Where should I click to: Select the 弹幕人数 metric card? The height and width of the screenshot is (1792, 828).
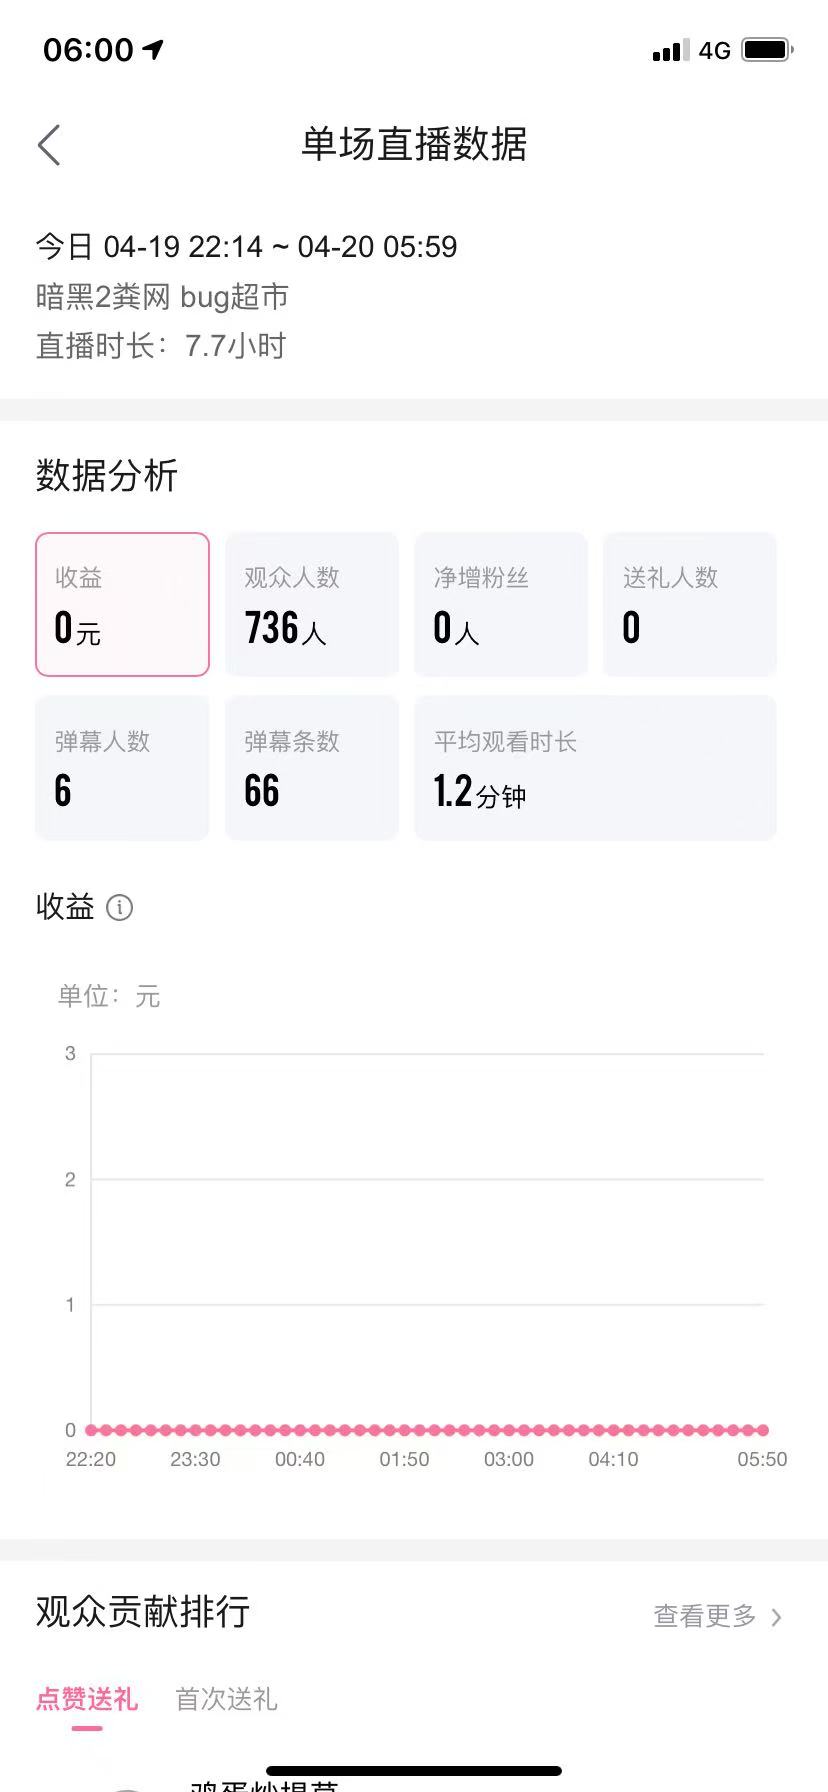[122, 768]
